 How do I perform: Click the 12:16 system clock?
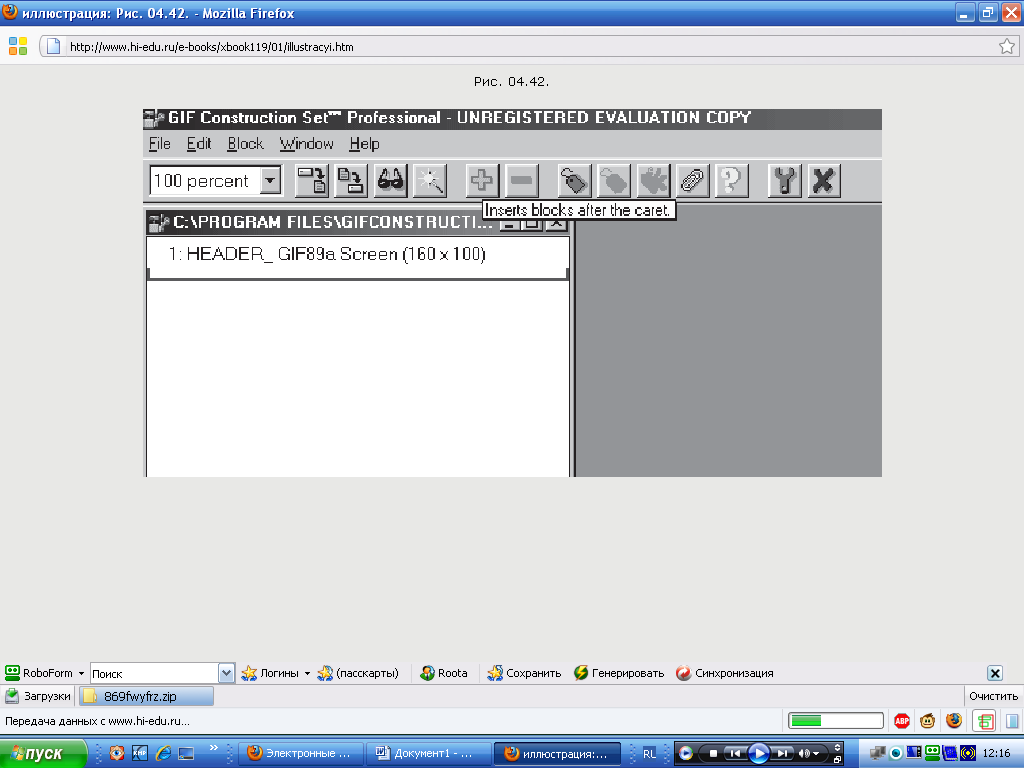997,753
